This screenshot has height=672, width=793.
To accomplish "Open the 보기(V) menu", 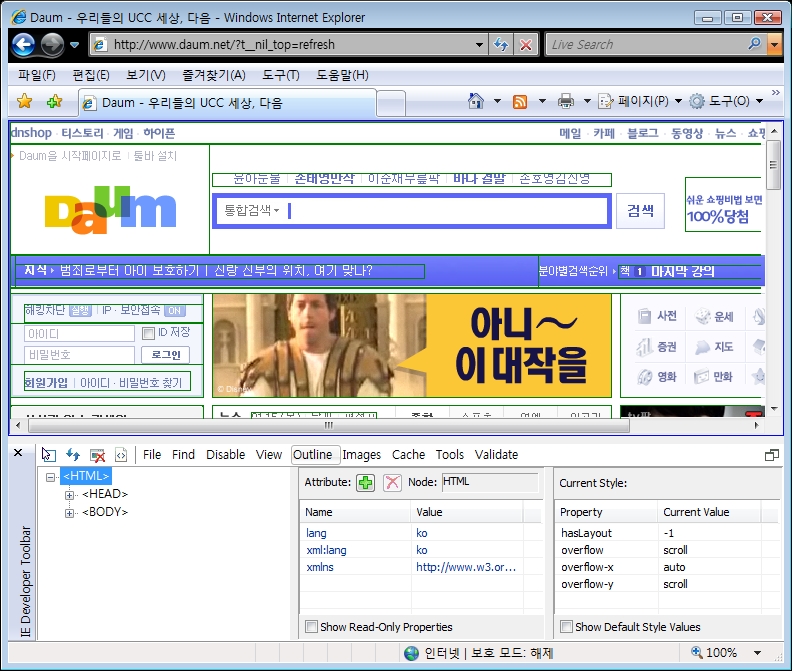I will coord(146,75).
